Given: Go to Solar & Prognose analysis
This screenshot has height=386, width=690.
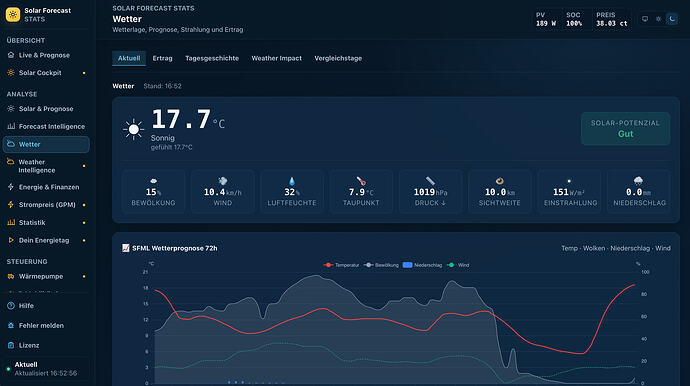Looking at the screenshot, I should 46,109.
